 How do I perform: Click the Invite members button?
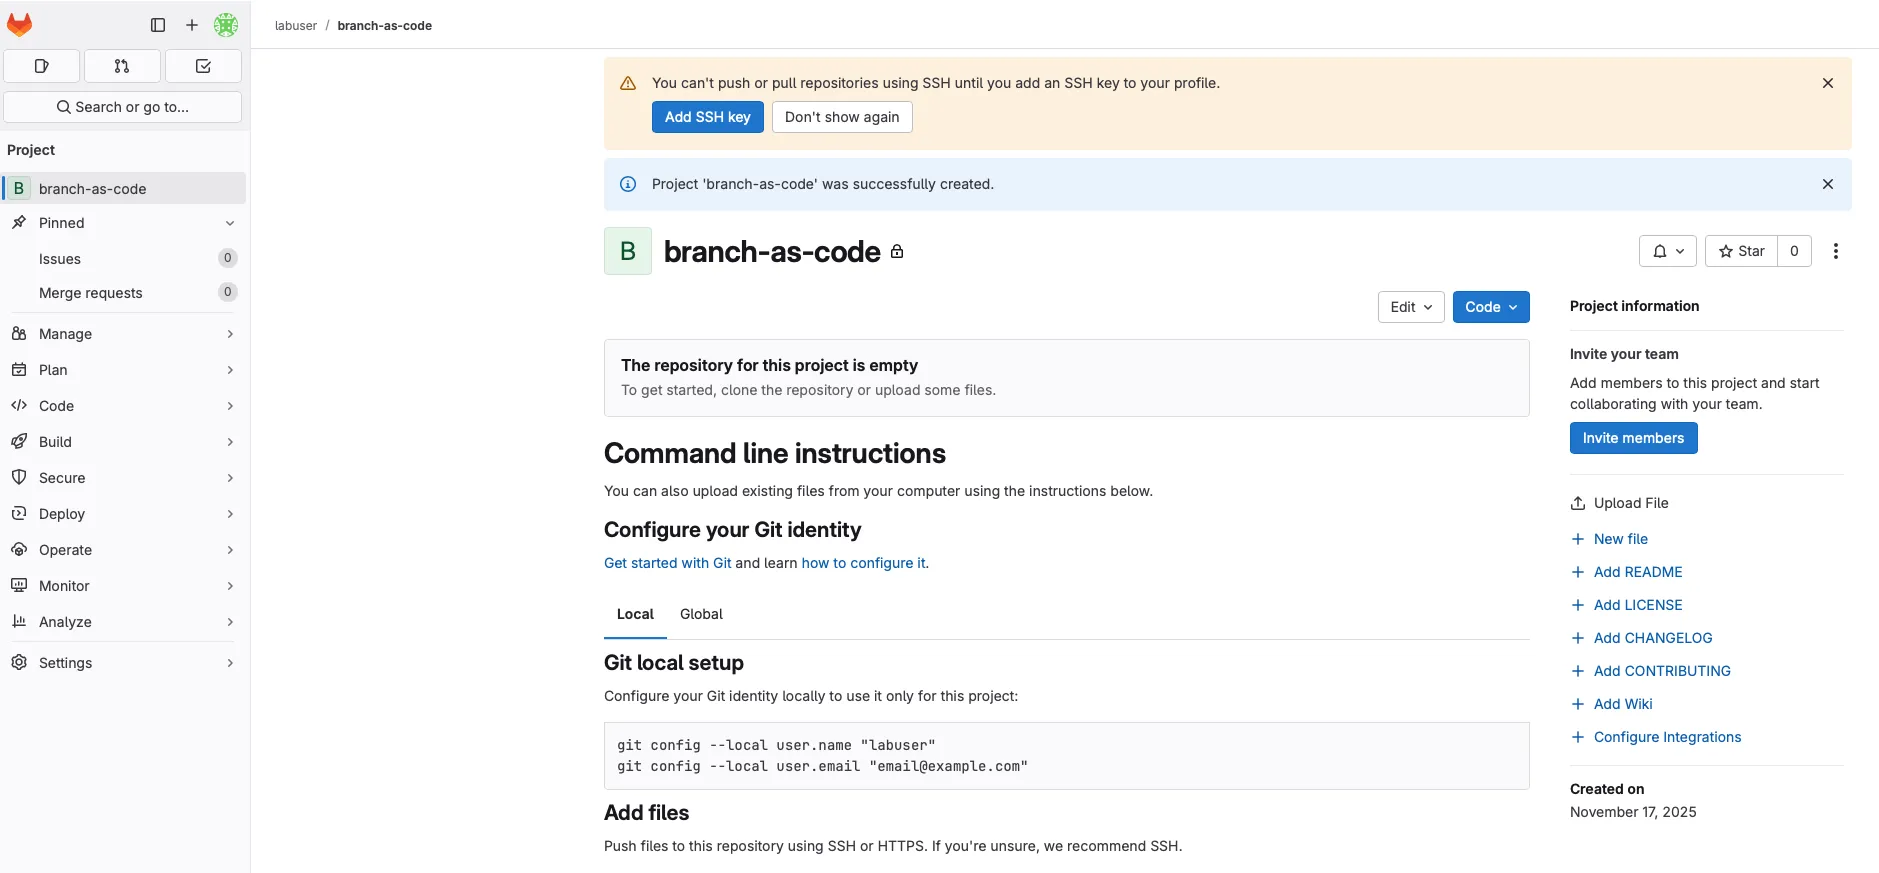coord(1633,438)
